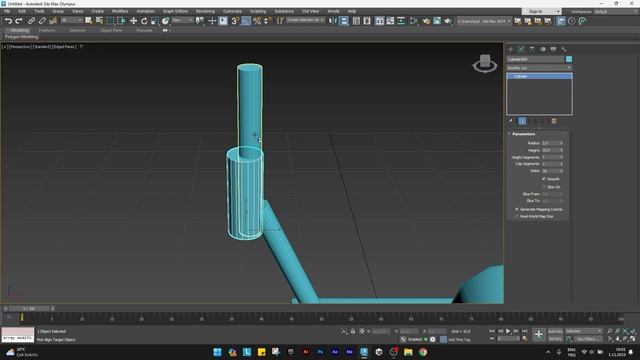This screenshot has width=640, height=360.
Task: Click the object color swatch next to name
Action: point(569,59)
